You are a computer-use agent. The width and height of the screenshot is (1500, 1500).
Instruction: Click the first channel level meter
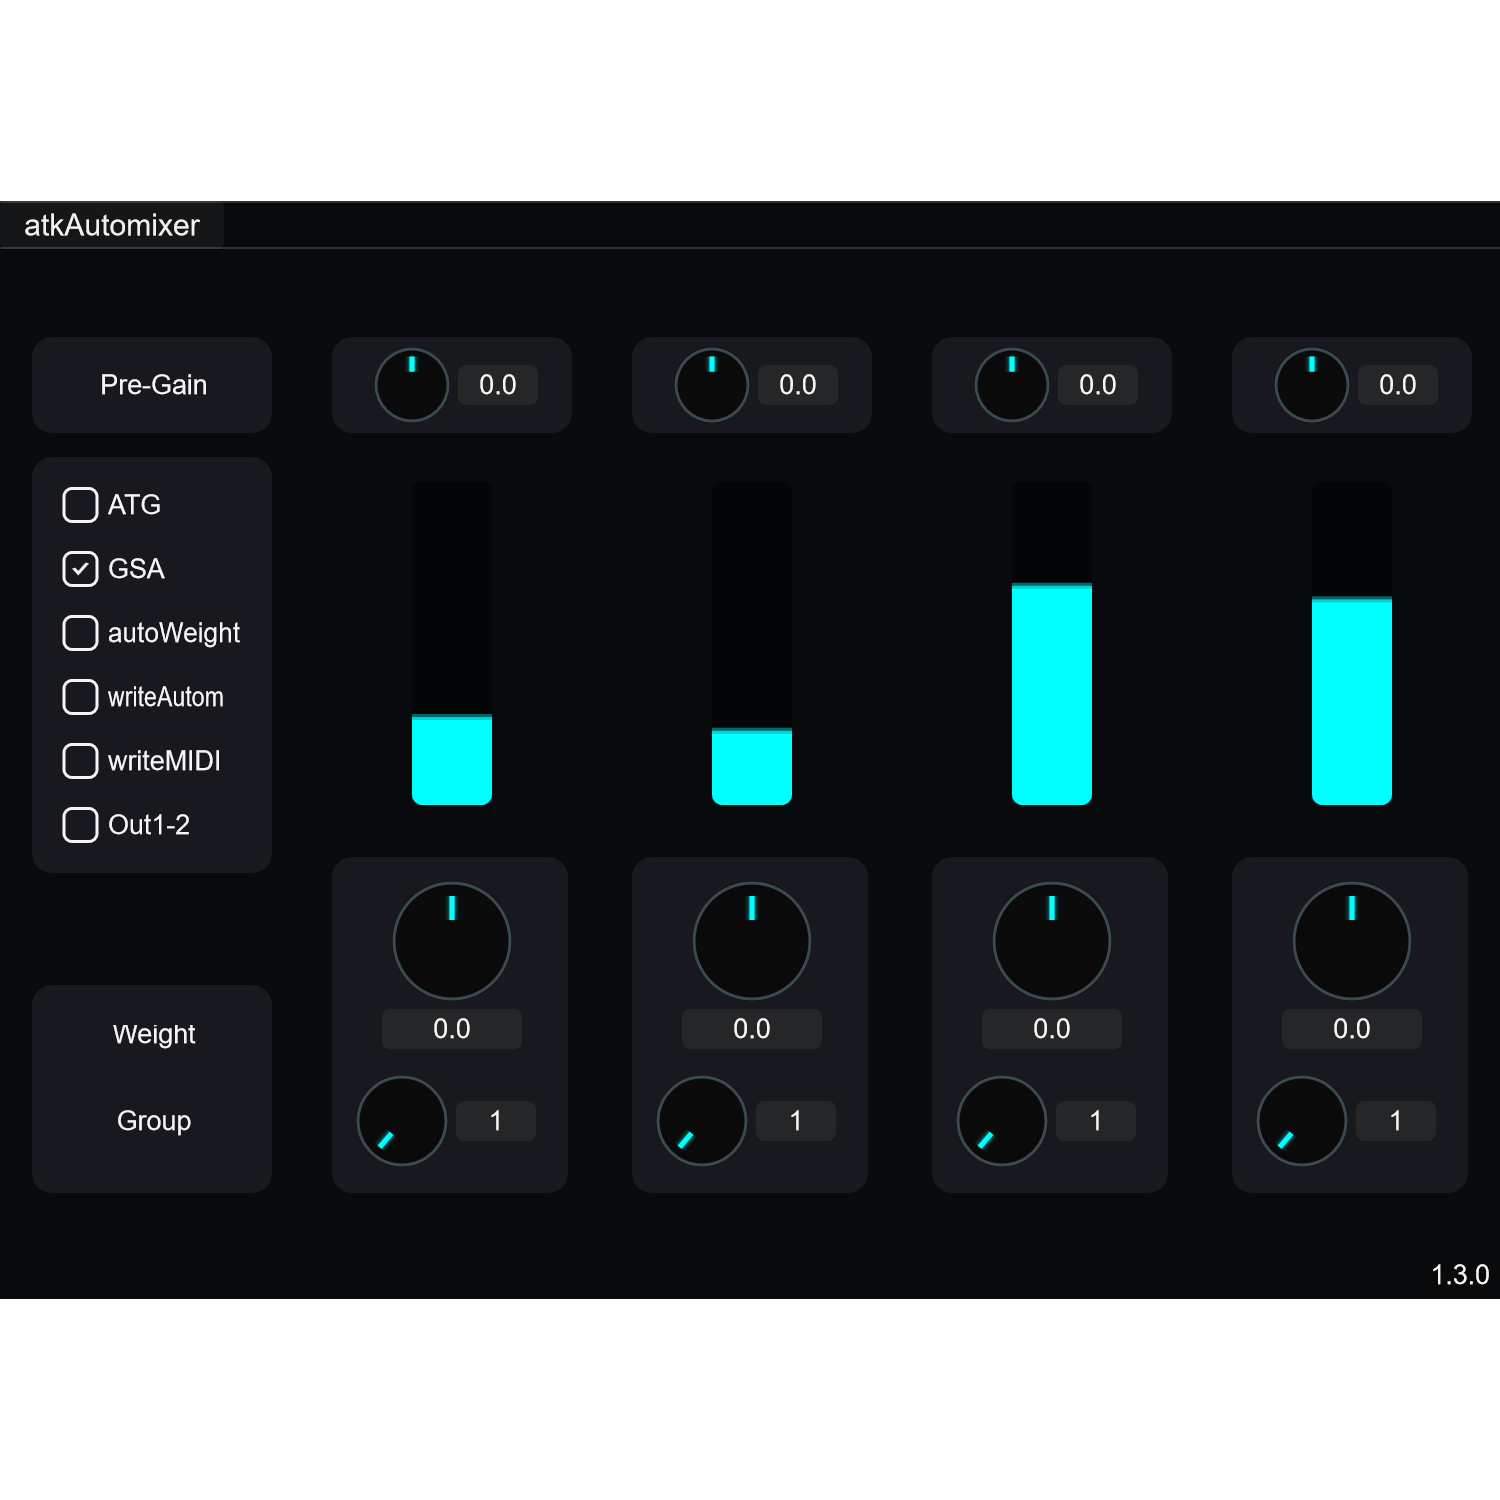[x=452, y=643]
